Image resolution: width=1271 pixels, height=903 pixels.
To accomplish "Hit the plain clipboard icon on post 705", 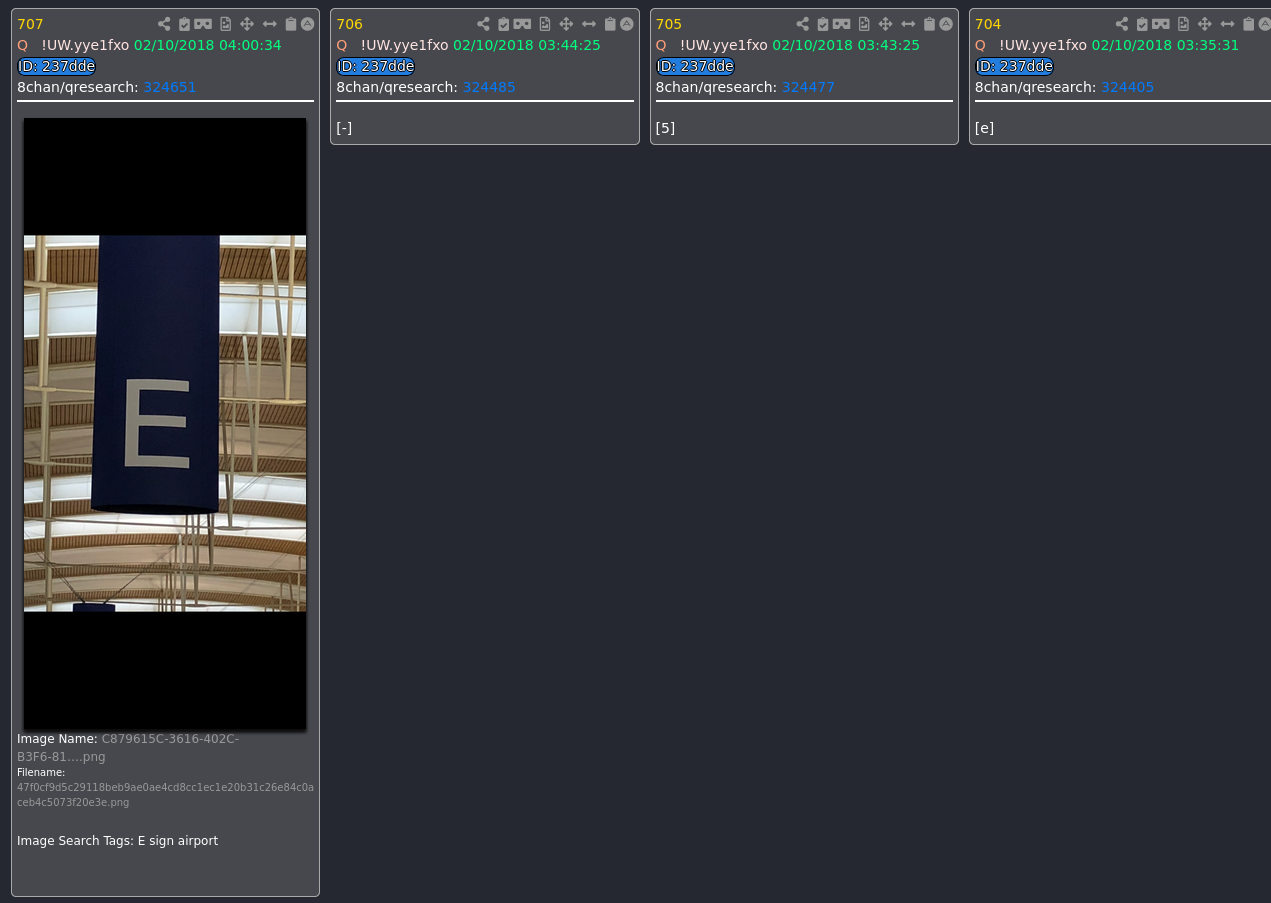I will (929, 24).
